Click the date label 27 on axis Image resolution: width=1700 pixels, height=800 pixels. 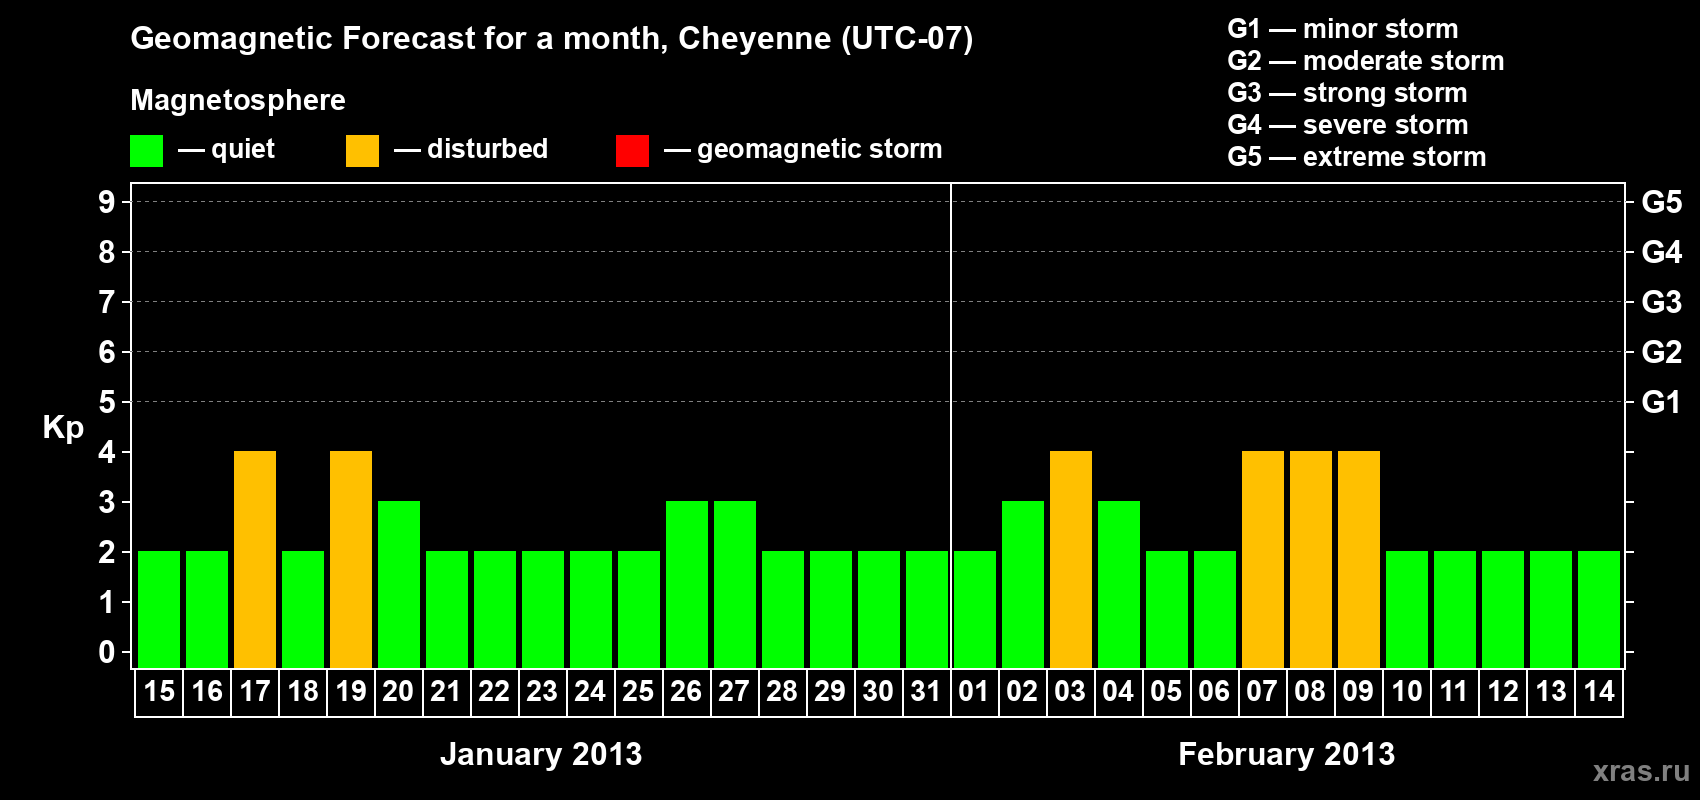coord(734,692)
